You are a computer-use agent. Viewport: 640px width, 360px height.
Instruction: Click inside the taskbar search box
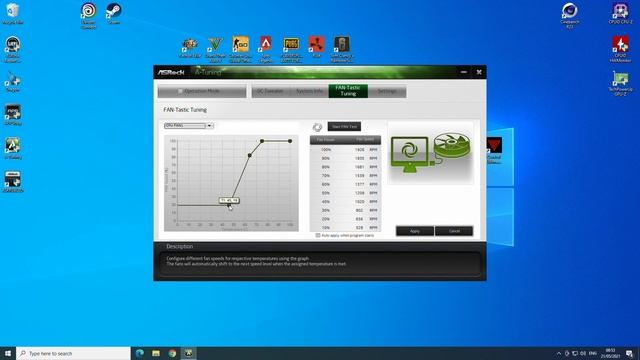click(x=73, y=353)
